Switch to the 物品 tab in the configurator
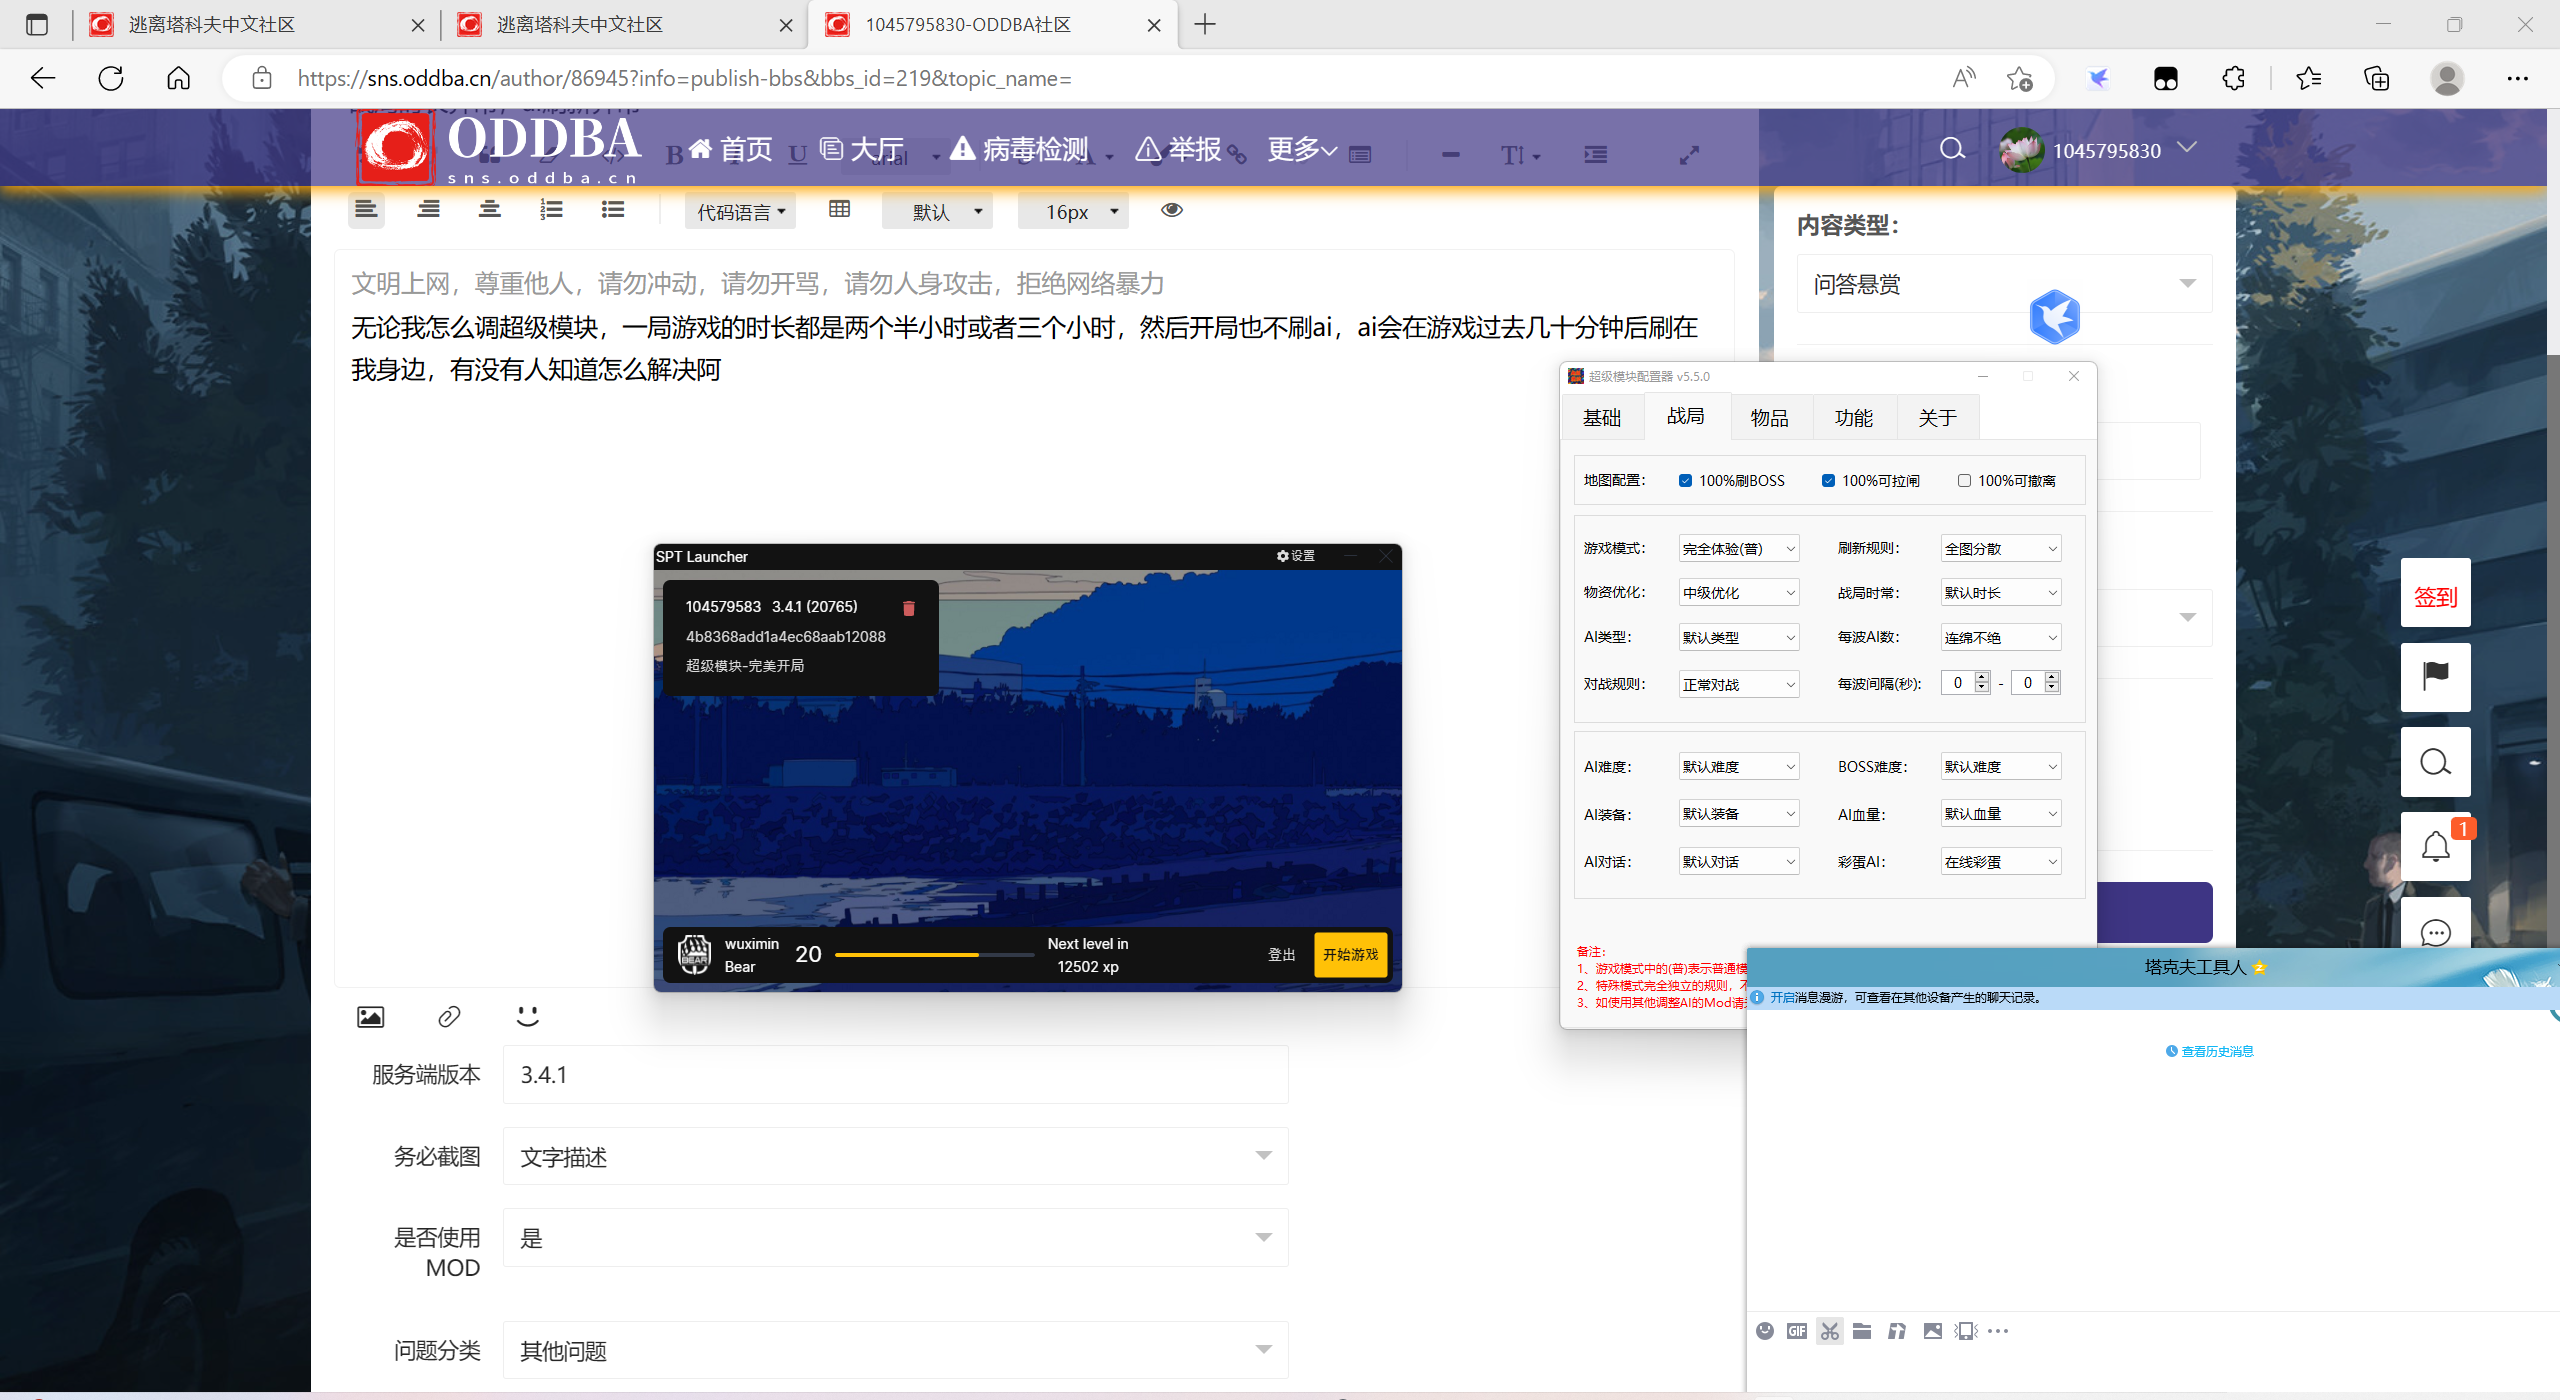This screenshot has width=2560, height=1400. (1769, 417)
